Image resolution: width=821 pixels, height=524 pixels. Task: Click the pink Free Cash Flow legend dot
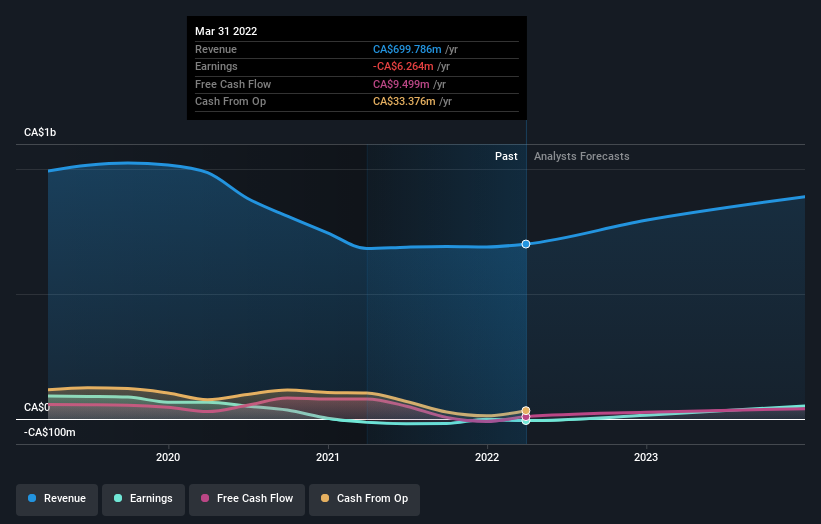(x=205, y=498)
